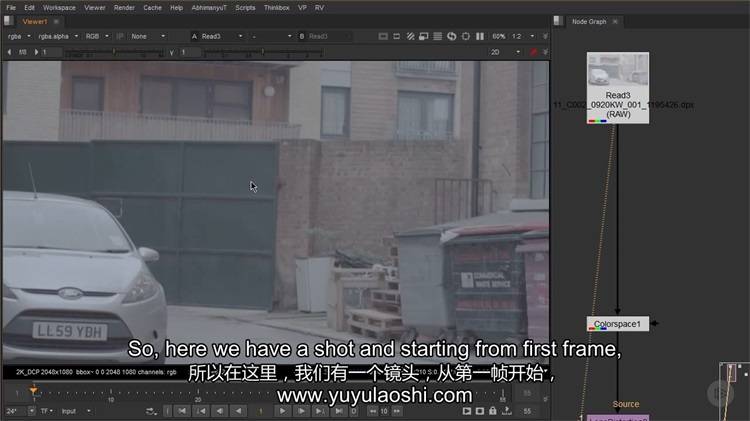750x421 pixels.
Task: Click the Viewer pane content menu icon
Action: point(8,21)
